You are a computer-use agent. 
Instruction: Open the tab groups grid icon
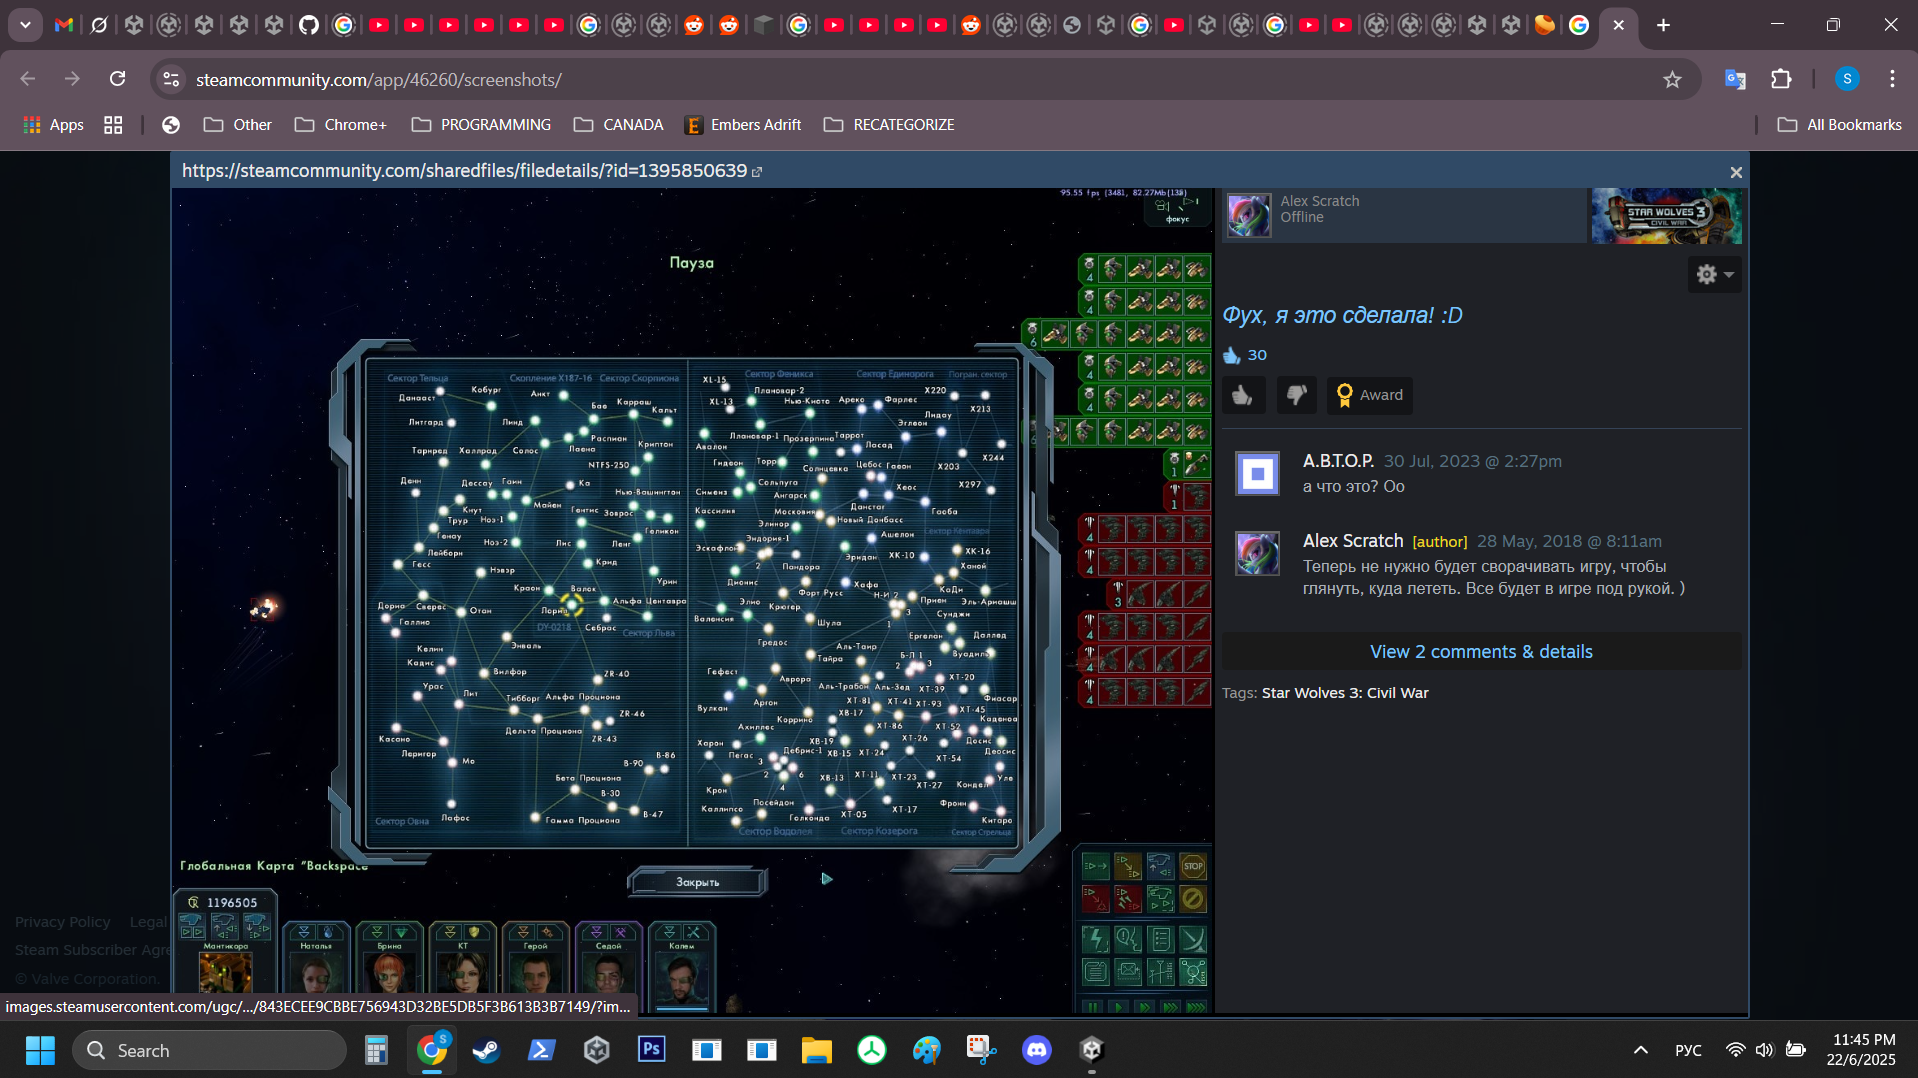click(x=113, y=125)
